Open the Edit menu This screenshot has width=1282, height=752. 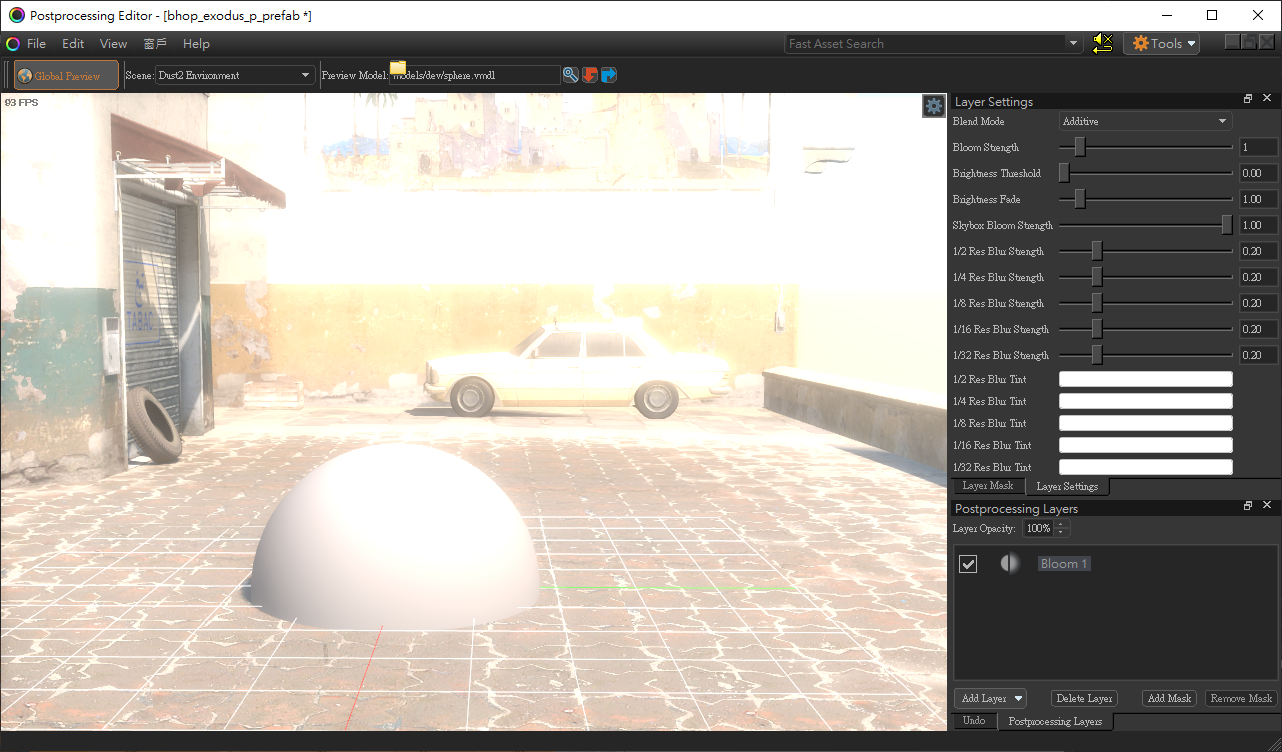click(73, 44)
